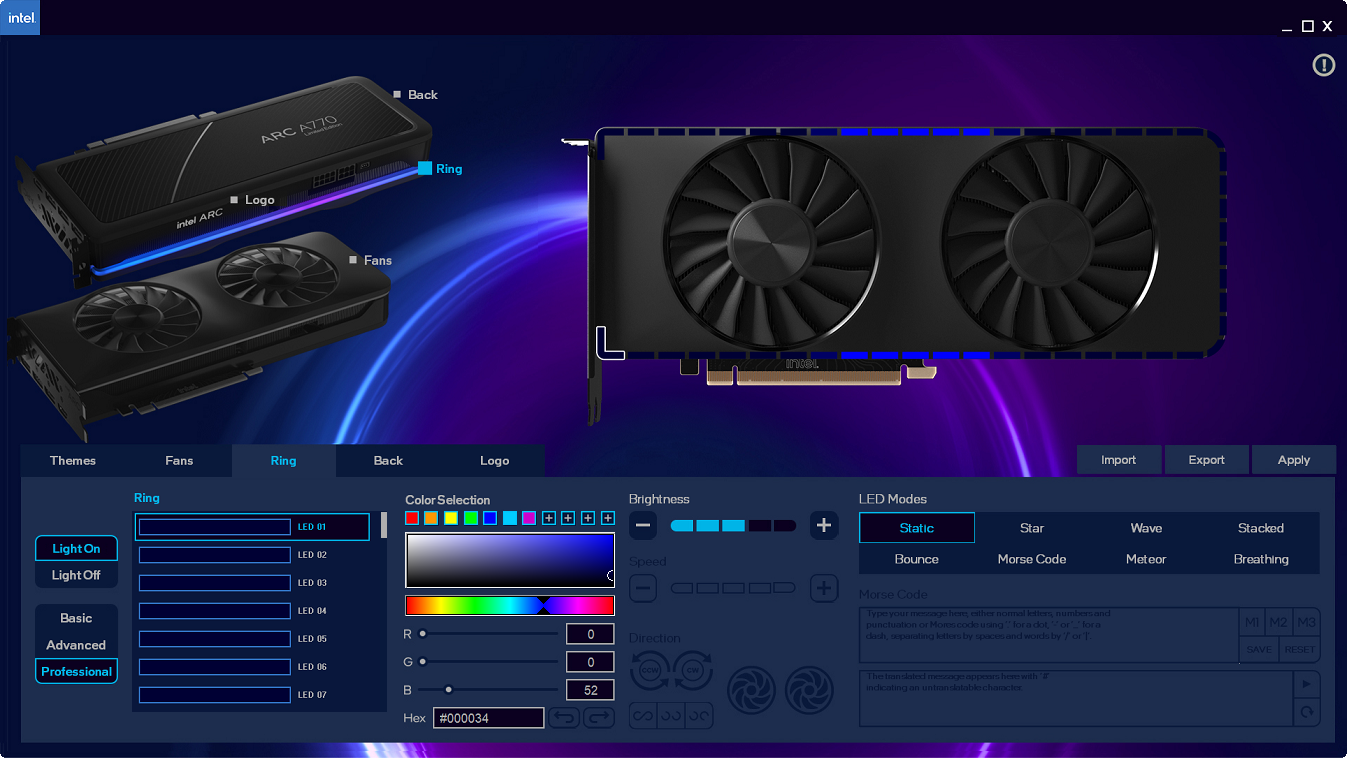Select the Stacked LED mode
1347x758 pixels.
(x=1261, y=528)
